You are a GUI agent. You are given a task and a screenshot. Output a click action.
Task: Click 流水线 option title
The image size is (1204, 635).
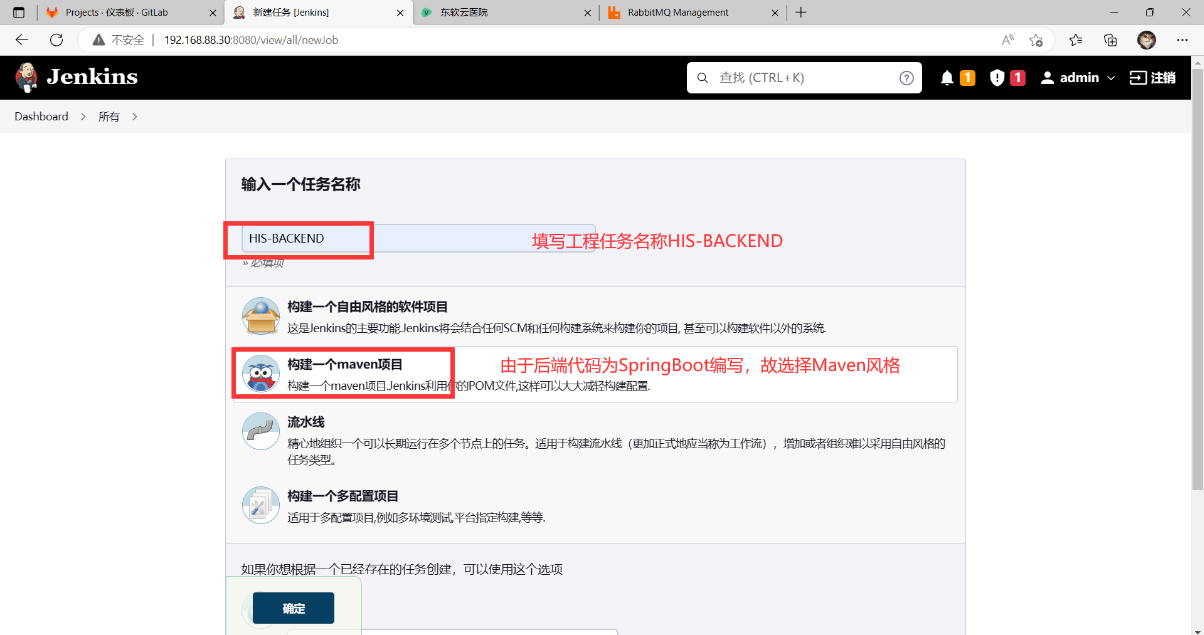[306, 423]
